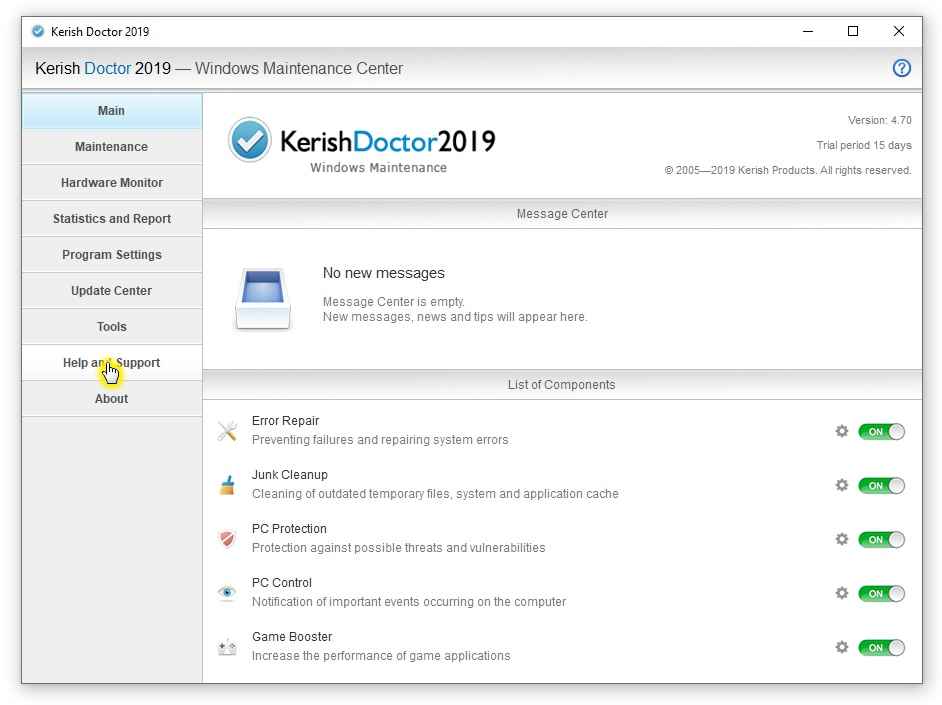Disable the Junk Cleanup toggle
Screen dimensions: 942x705
coord(881,486)
